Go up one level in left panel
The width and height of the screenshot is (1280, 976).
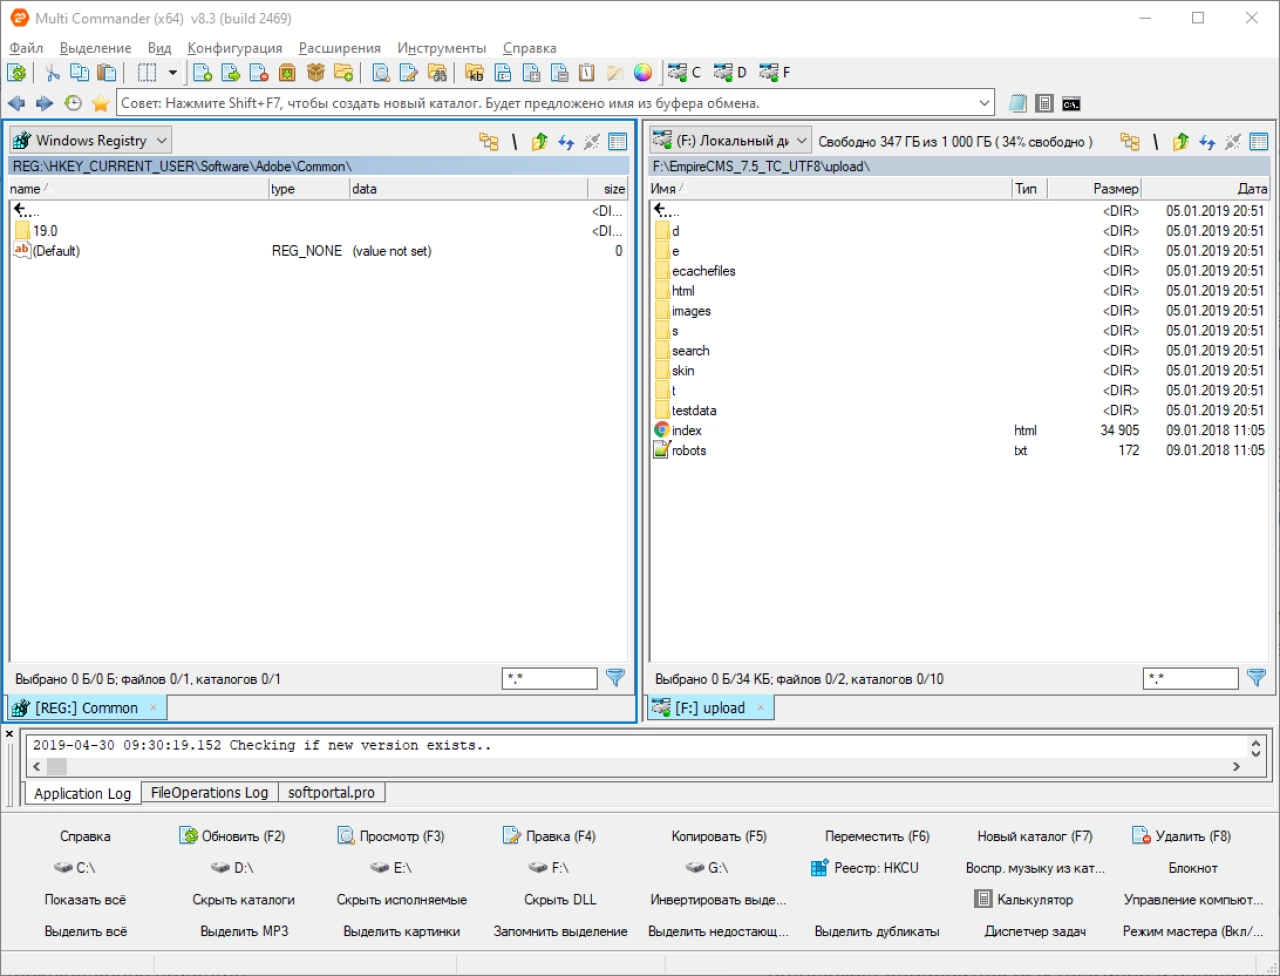pos(540,142)
